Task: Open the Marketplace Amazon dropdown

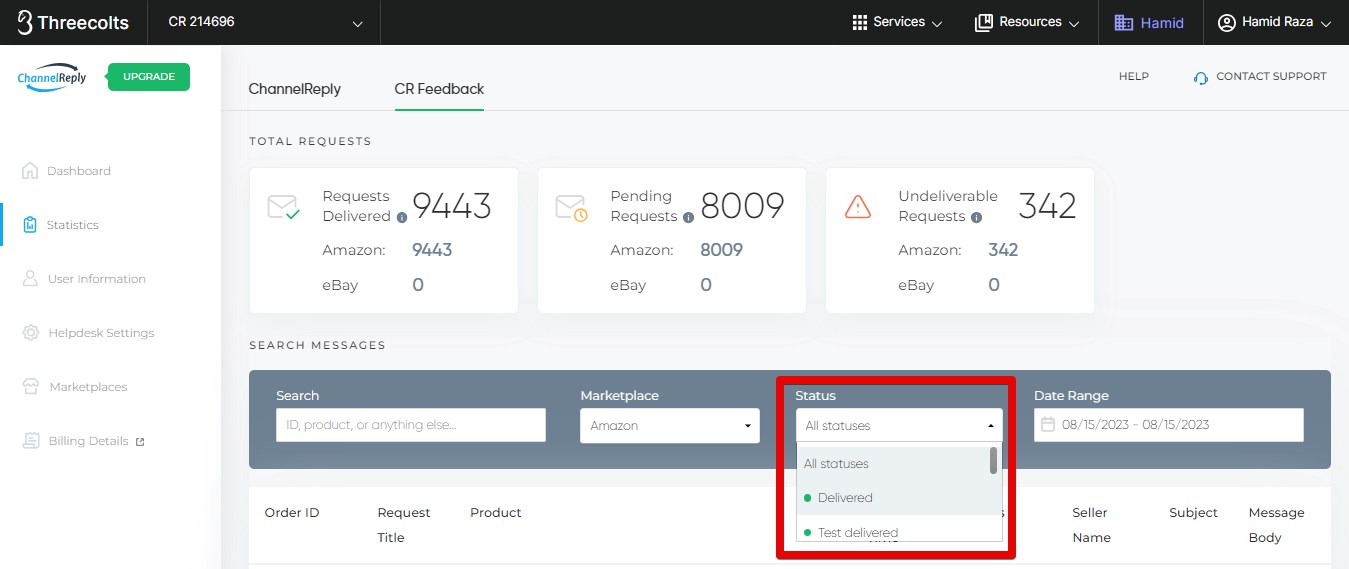Action: (x=669, y=426)
